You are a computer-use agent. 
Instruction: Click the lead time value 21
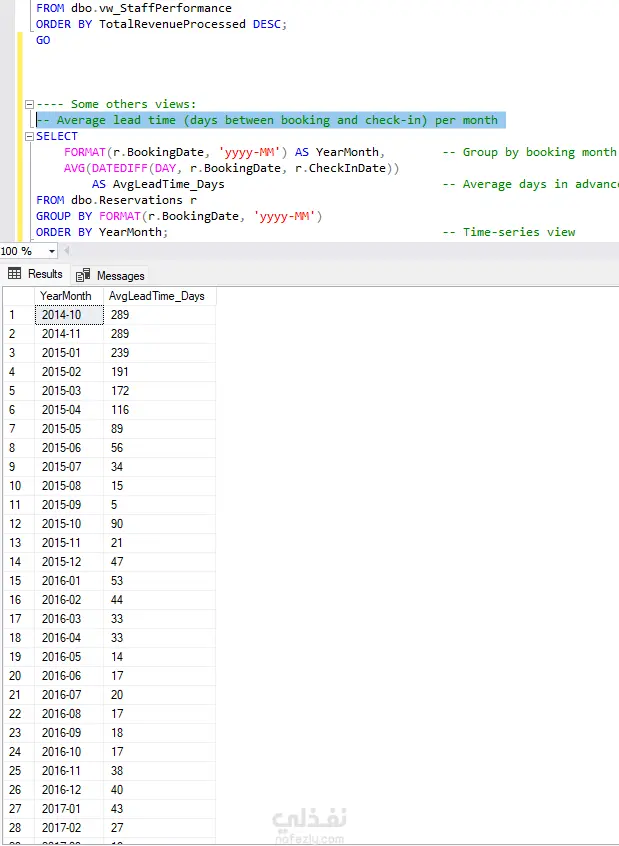click(159, 543)
